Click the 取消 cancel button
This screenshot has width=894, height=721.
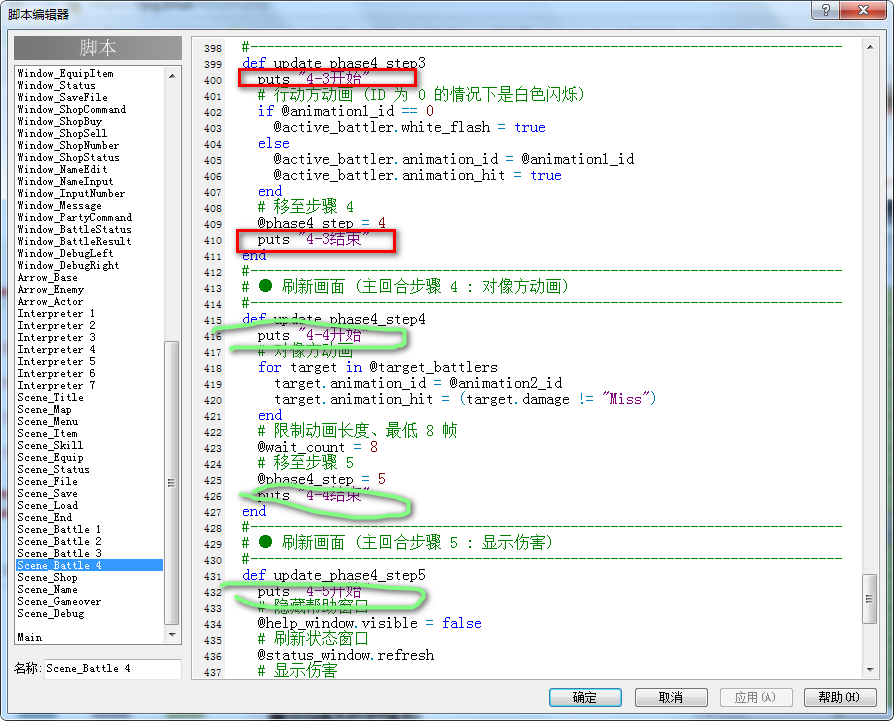tap(671, 697)
